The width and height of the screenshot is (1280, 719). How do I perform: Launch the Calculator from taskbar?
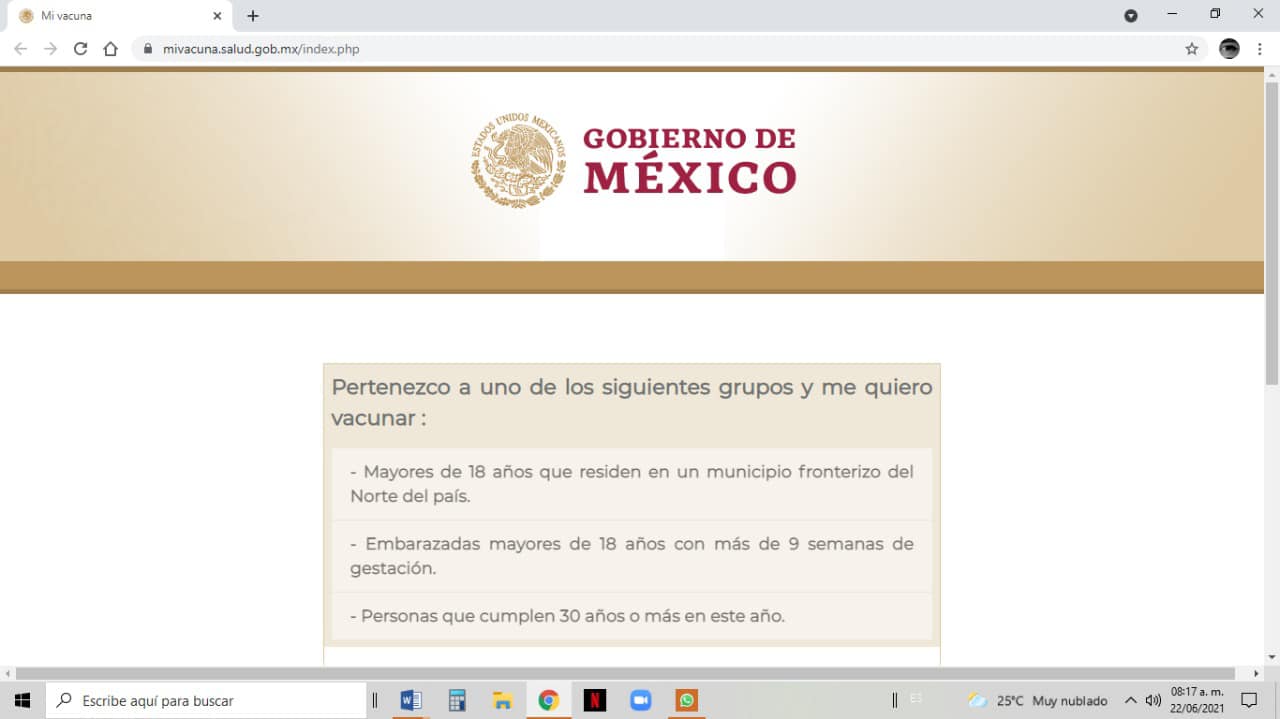[457, 700]
